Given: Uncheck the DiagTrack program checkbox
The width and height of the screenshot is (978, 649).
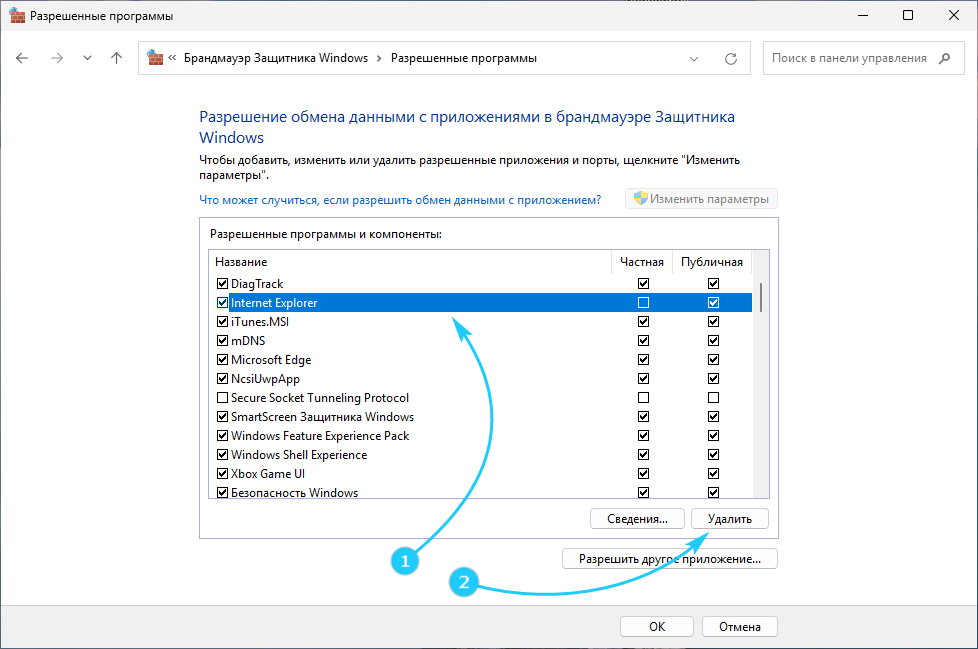Looking at the screenshot, I should pyautogui.click(x=222, y=284).
